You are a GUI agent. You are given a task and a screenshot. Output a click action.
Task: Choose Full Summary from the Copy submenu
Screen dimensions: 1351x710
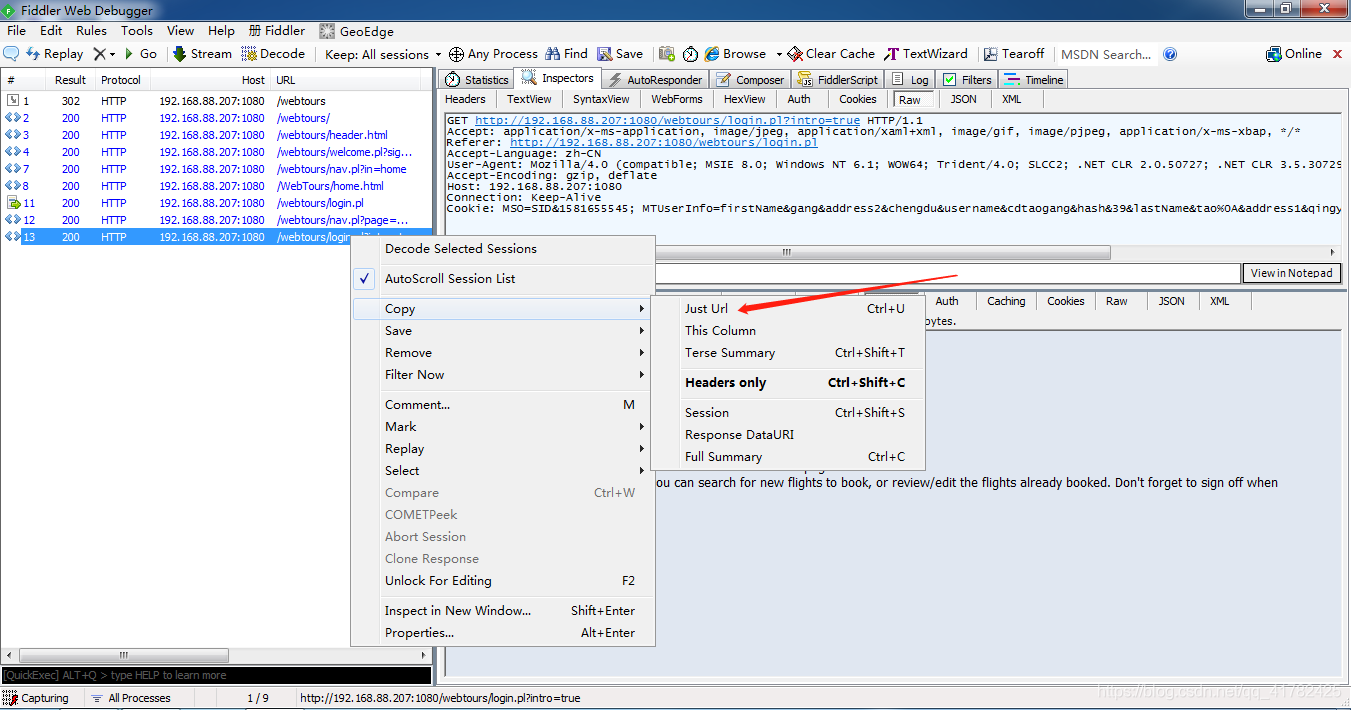(788, 457)
